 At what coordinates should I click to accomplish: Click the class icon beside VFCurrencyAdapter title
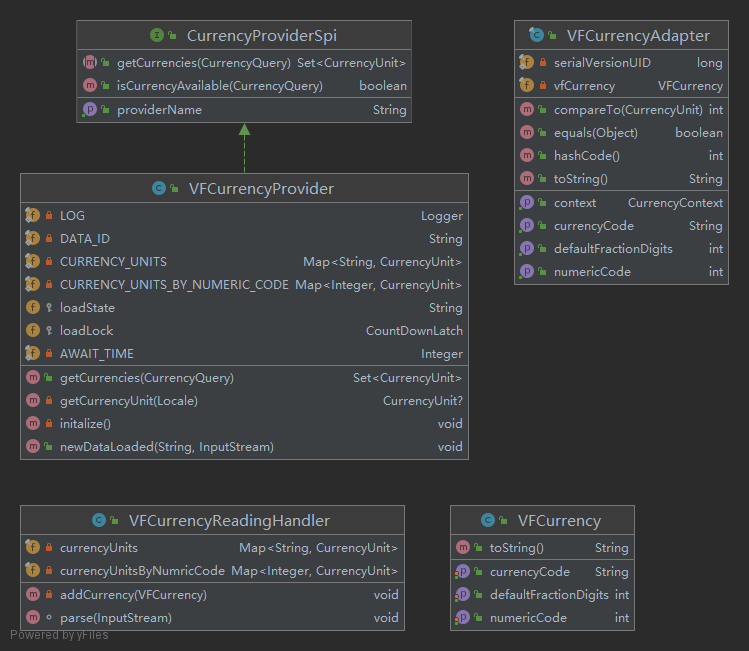pyautogui.click(x=536, y=34)
